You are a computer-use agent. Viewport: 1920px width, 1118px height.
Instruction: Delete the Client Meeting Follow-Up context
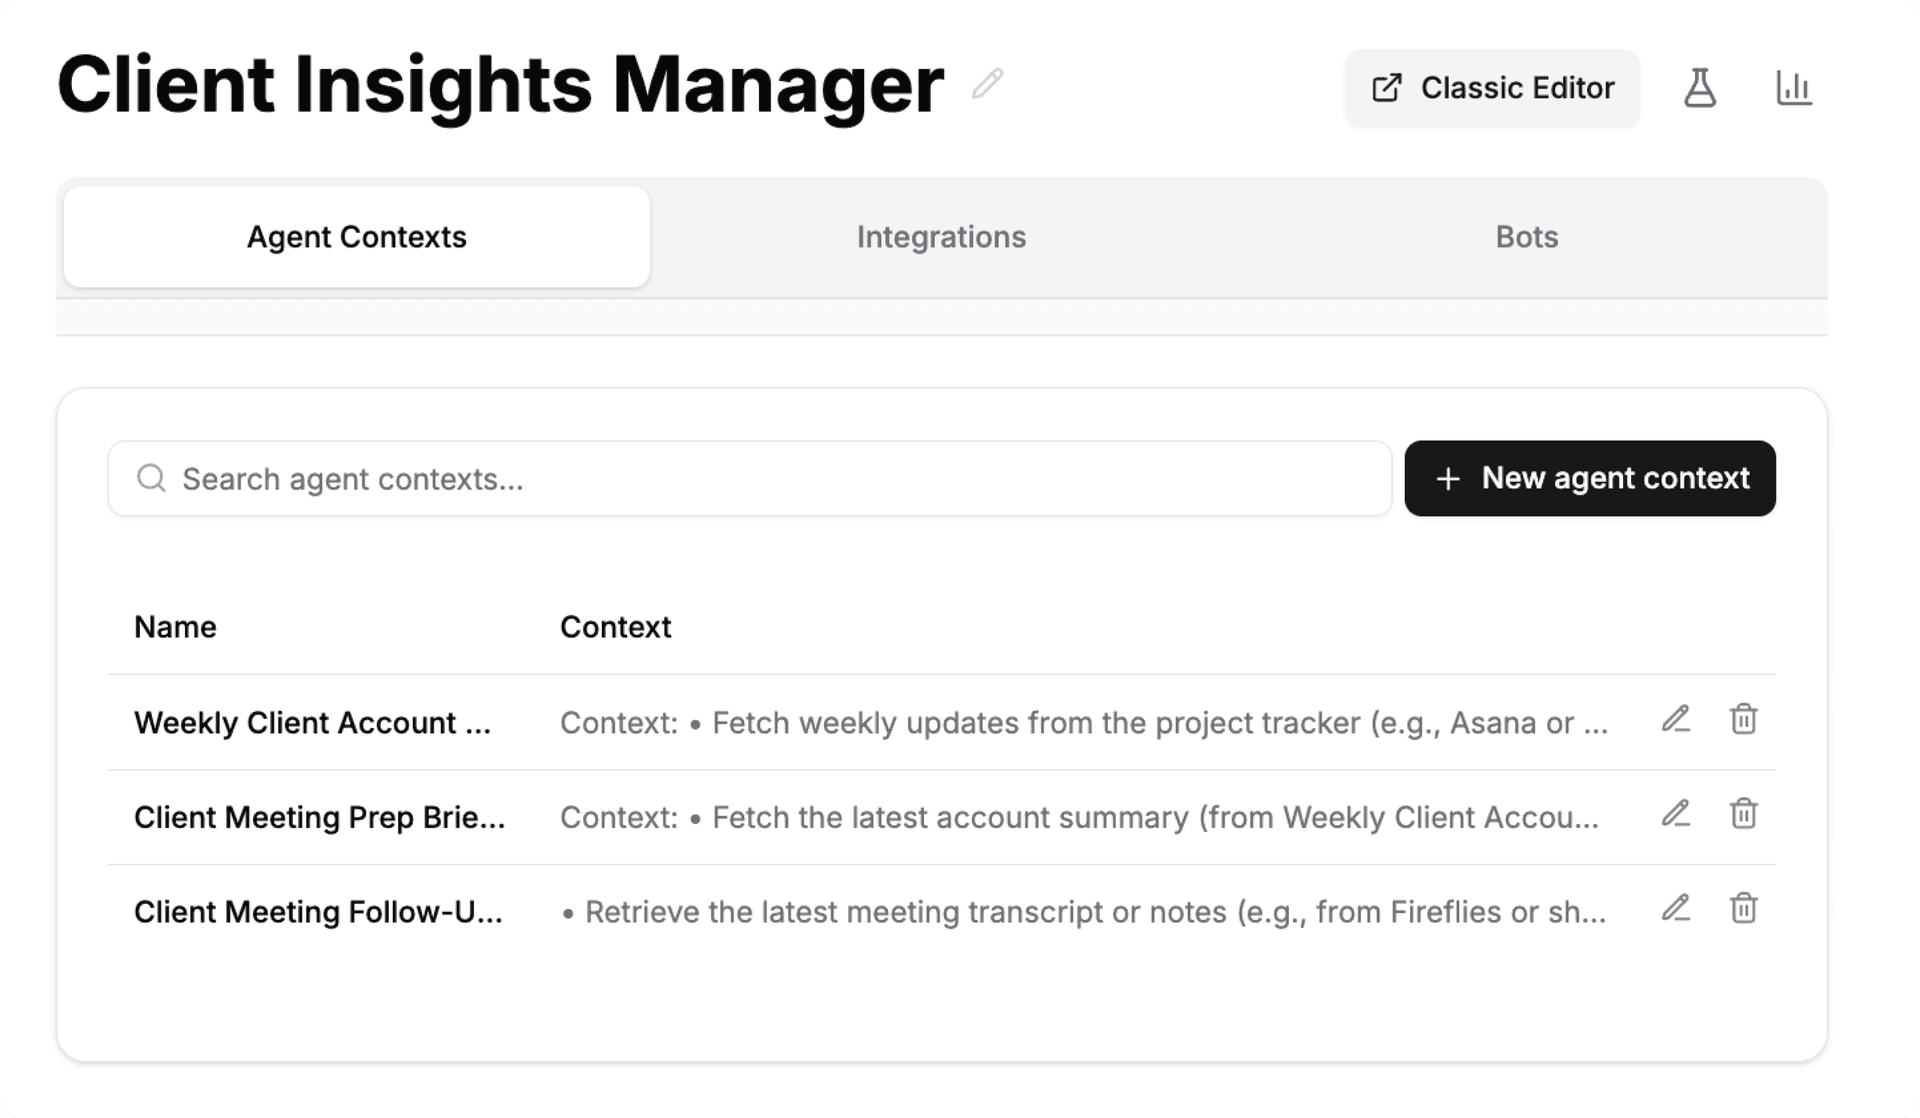pos(1743,909)
